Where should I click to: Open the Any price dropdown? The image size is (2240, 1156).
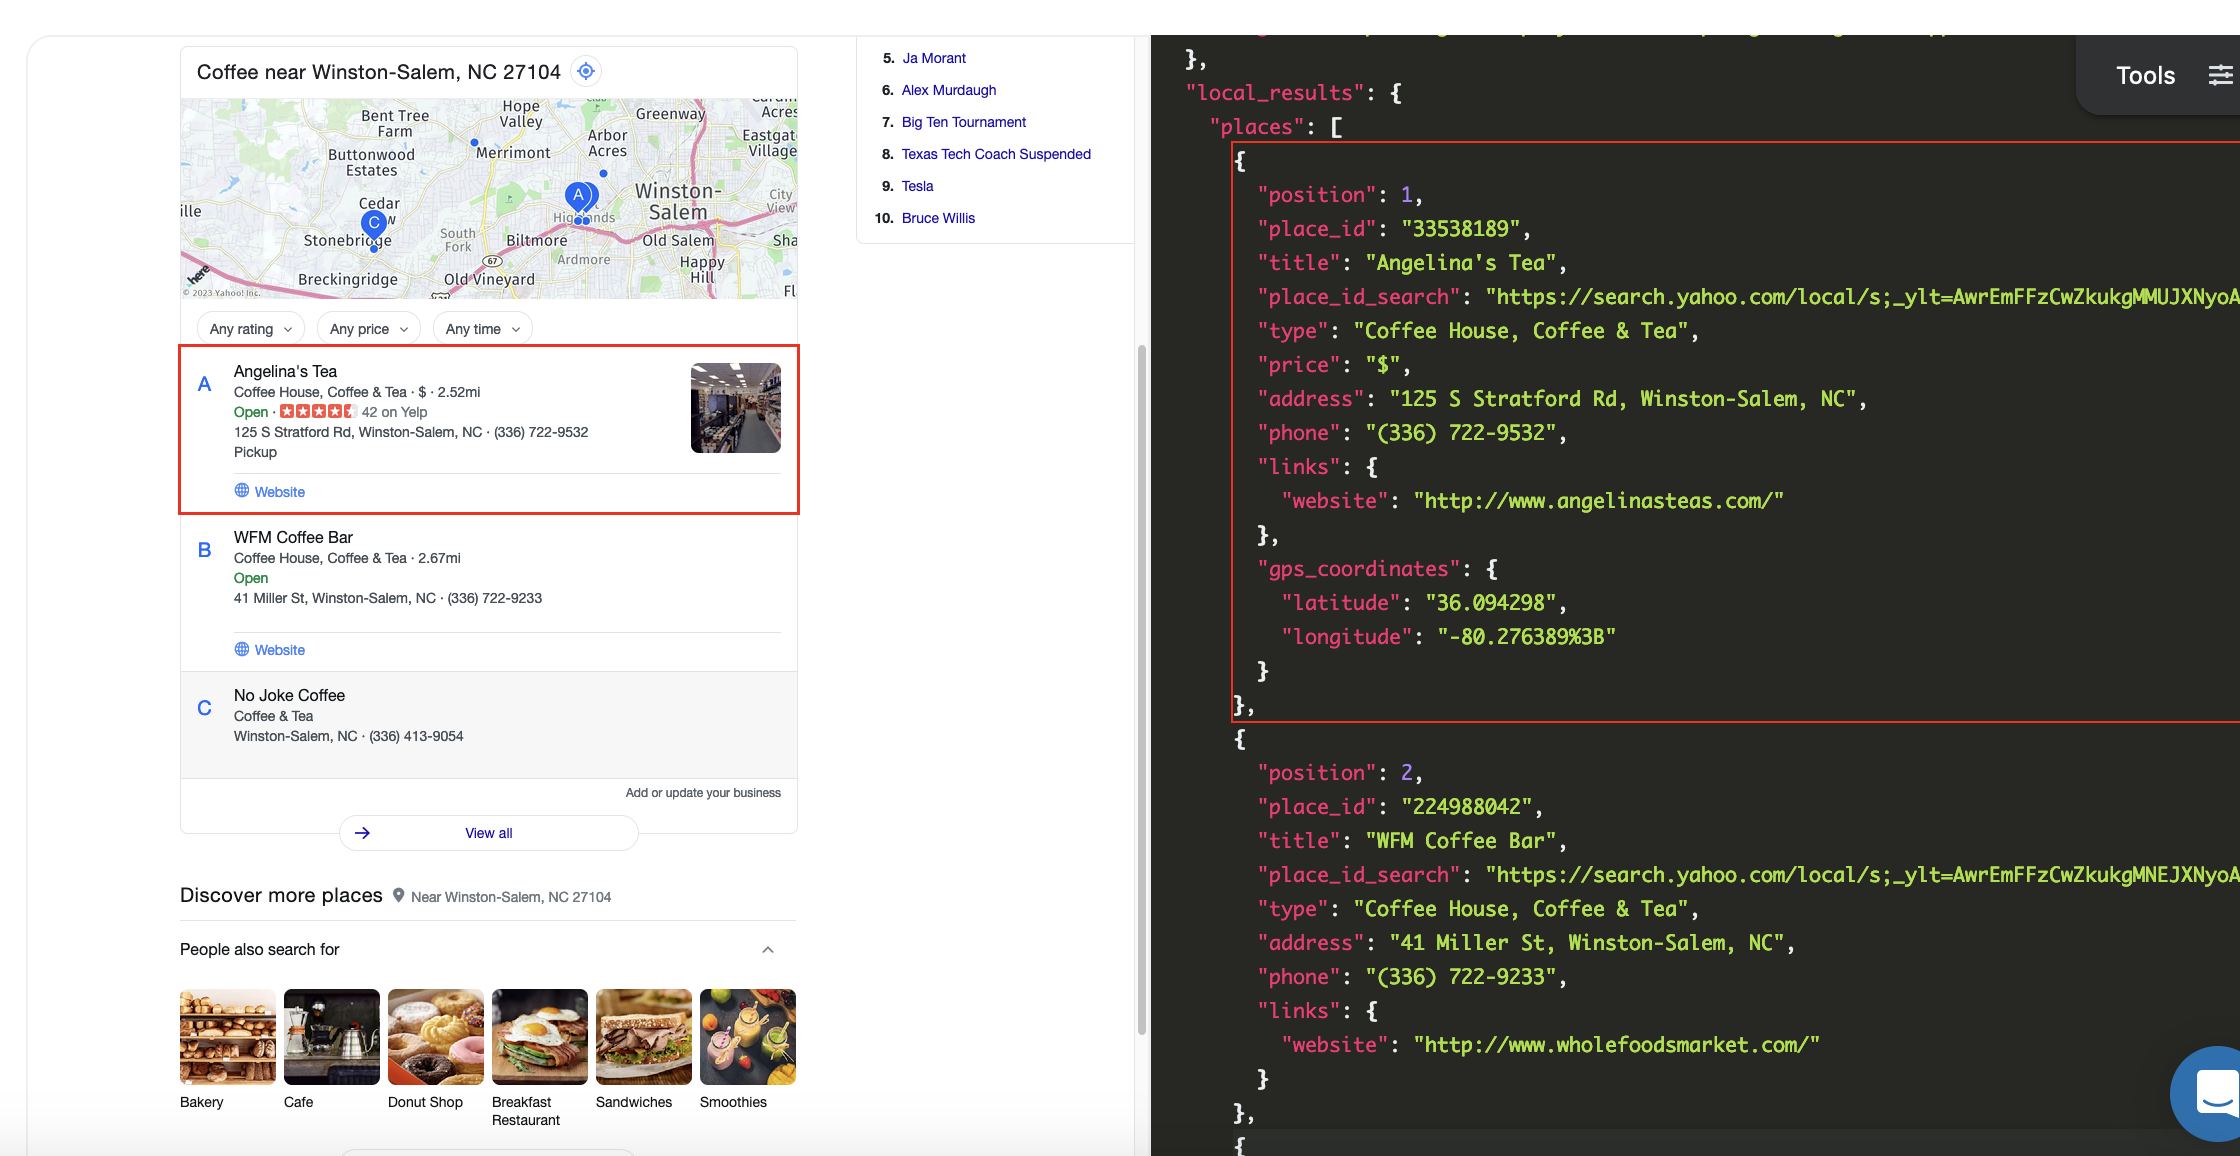(x=367, y=328)
